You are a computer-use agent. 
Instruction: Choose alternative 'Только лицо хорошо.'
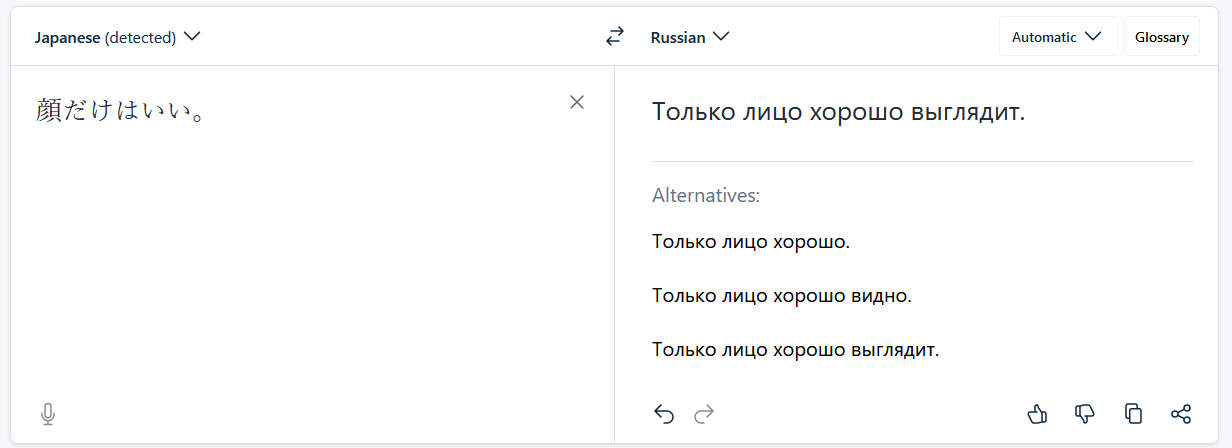click(751, 241)
